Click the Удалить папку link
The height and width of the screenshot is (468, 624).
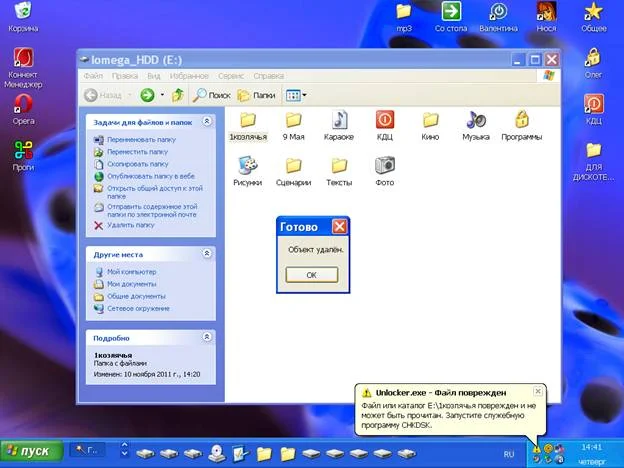click(130, 225)
